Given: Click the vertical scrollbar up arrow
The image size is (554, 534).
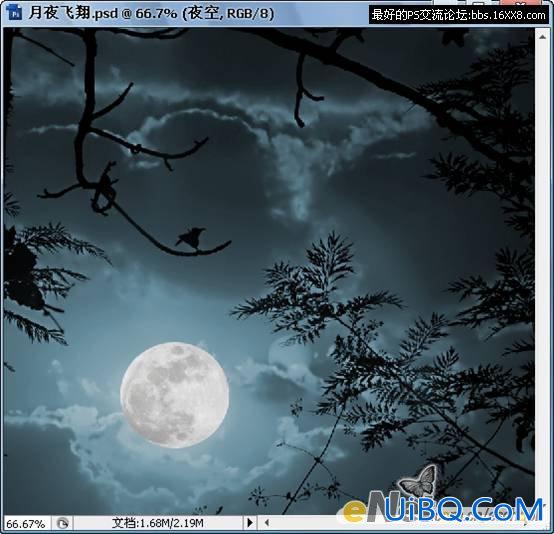Looking at the screenshot, I should point(542,37).
